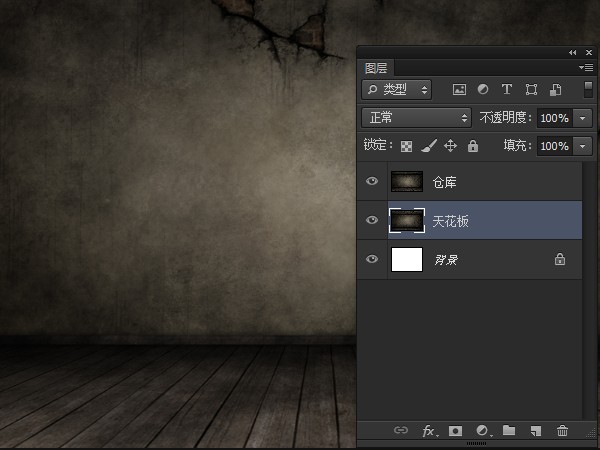Filter layers by smart objects
Screen dimensions: 600x450
point(555,89)
